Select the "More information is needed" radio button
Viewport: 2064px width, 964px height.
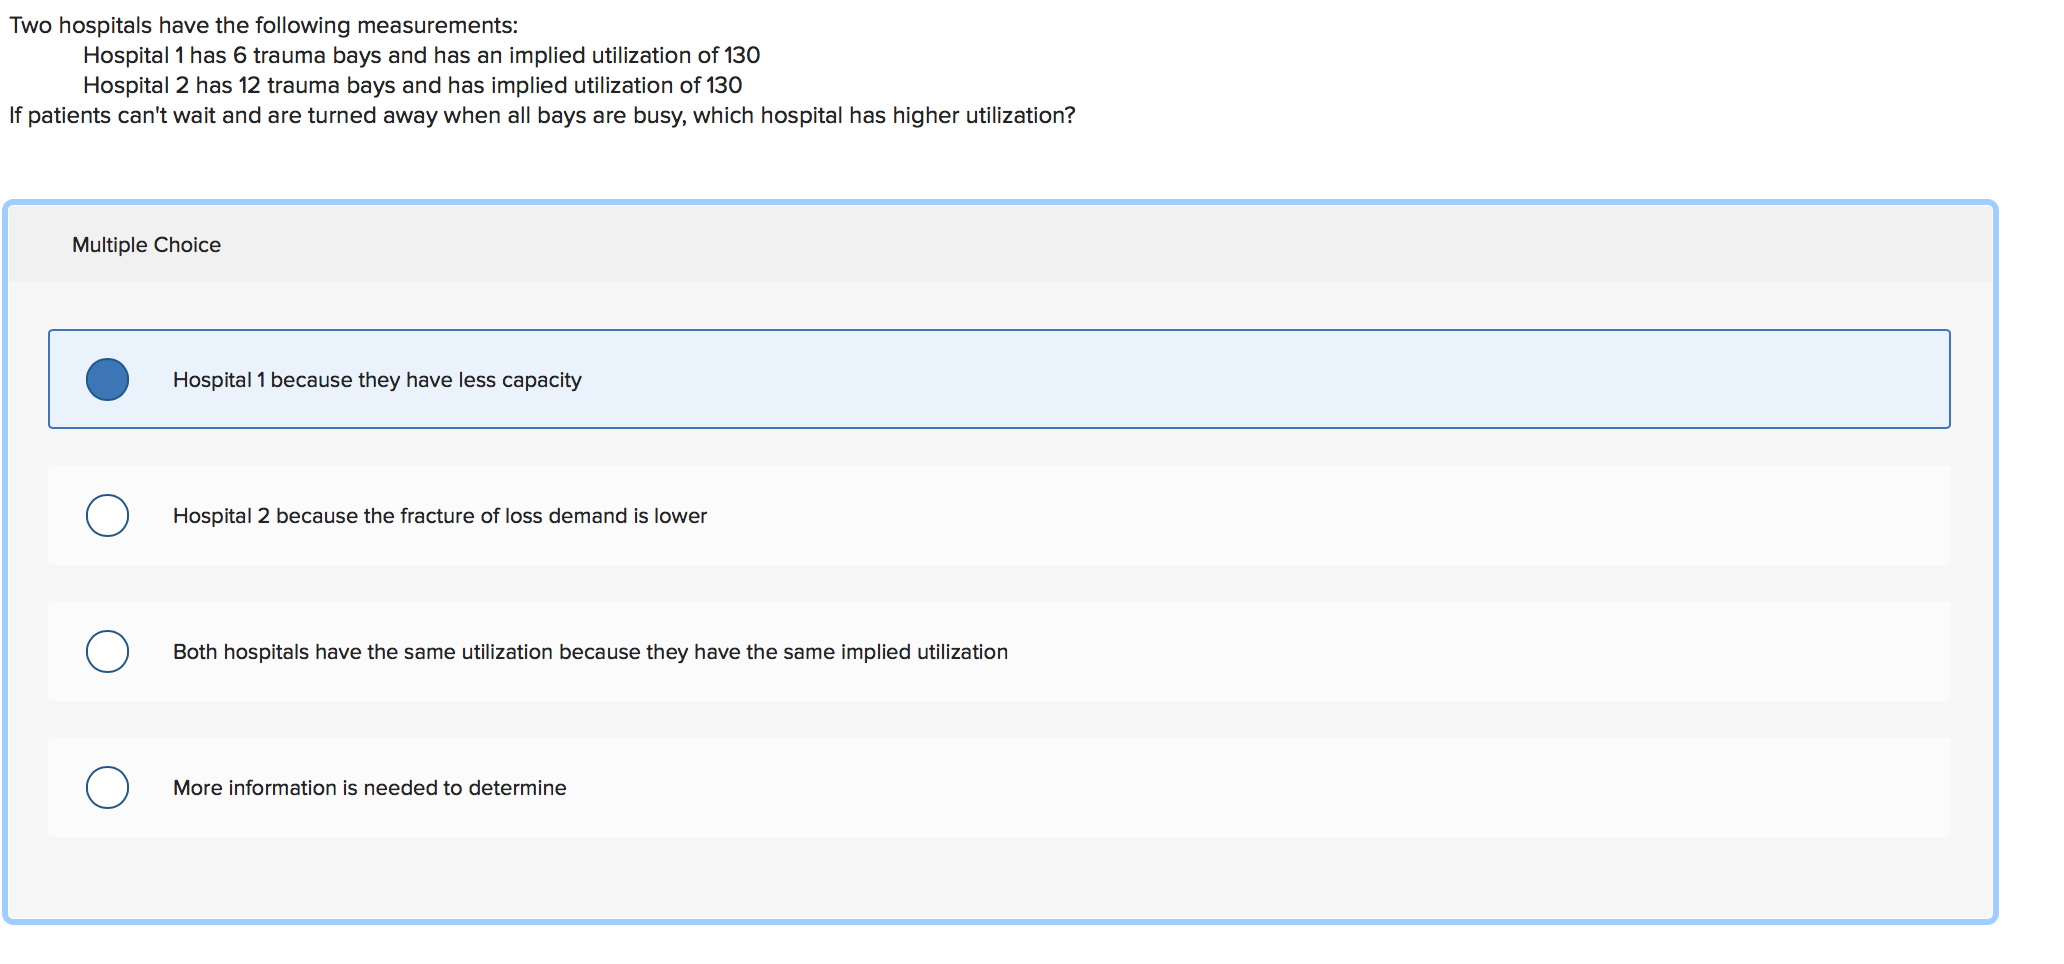click(107, 787)
